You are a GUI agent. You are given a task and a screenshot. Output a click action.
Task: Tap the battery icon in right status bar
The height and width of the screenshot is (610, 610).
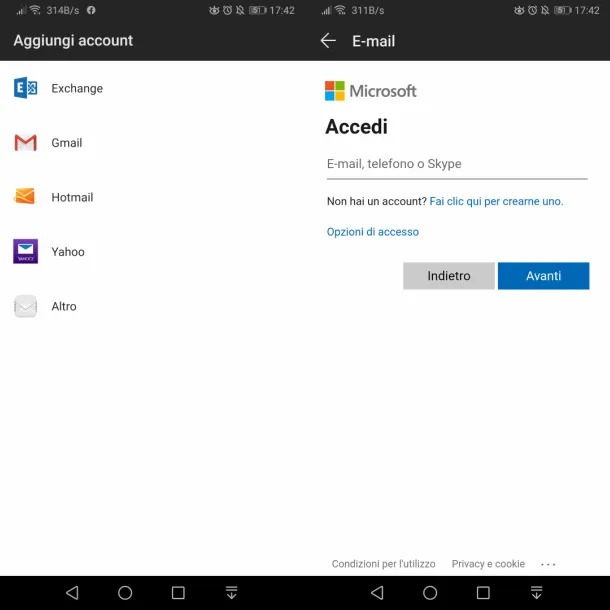563,10
